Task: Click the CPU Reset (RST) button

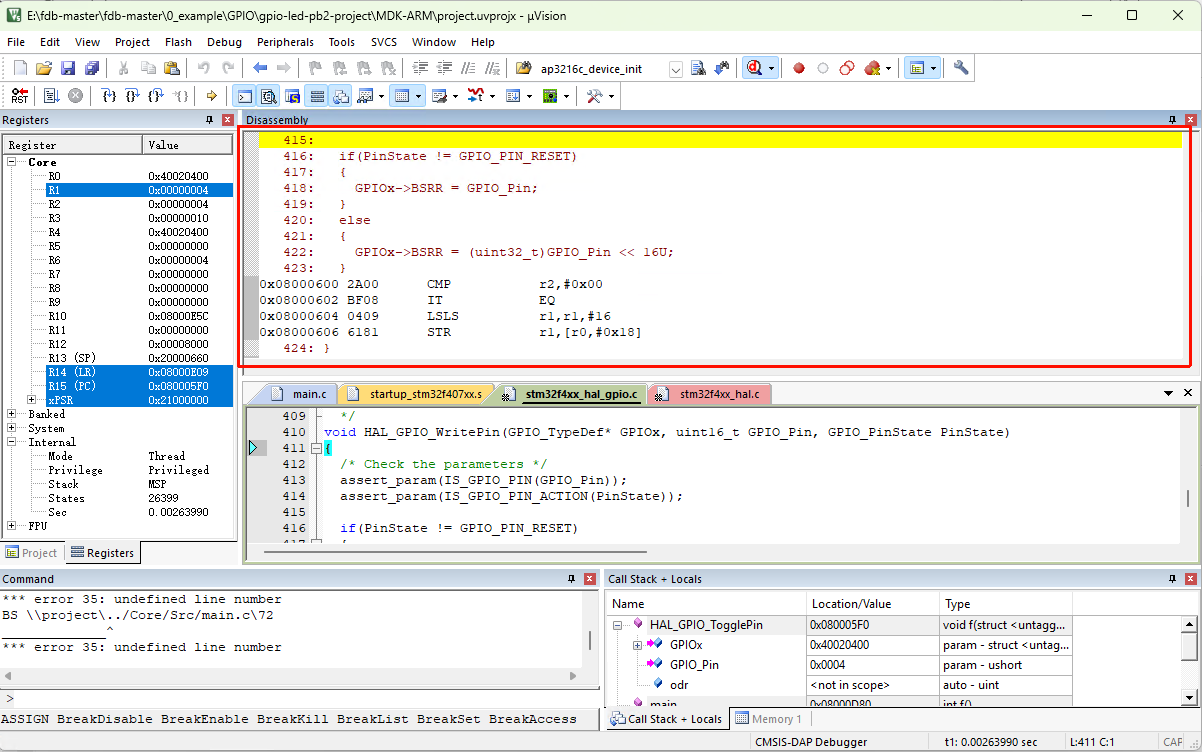Action: [x=20, y=96]
